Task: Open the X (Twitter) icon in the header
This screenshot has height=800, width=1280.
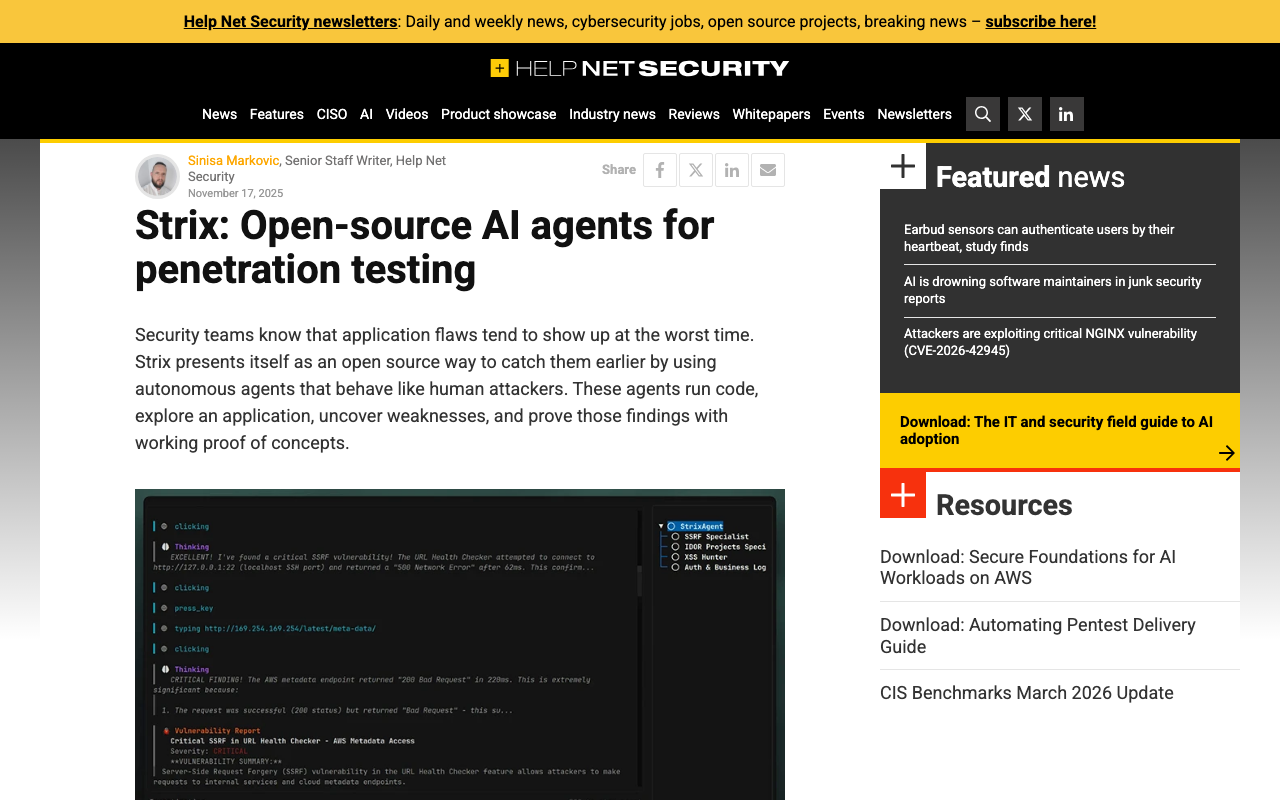Action: click(1025, 114)
